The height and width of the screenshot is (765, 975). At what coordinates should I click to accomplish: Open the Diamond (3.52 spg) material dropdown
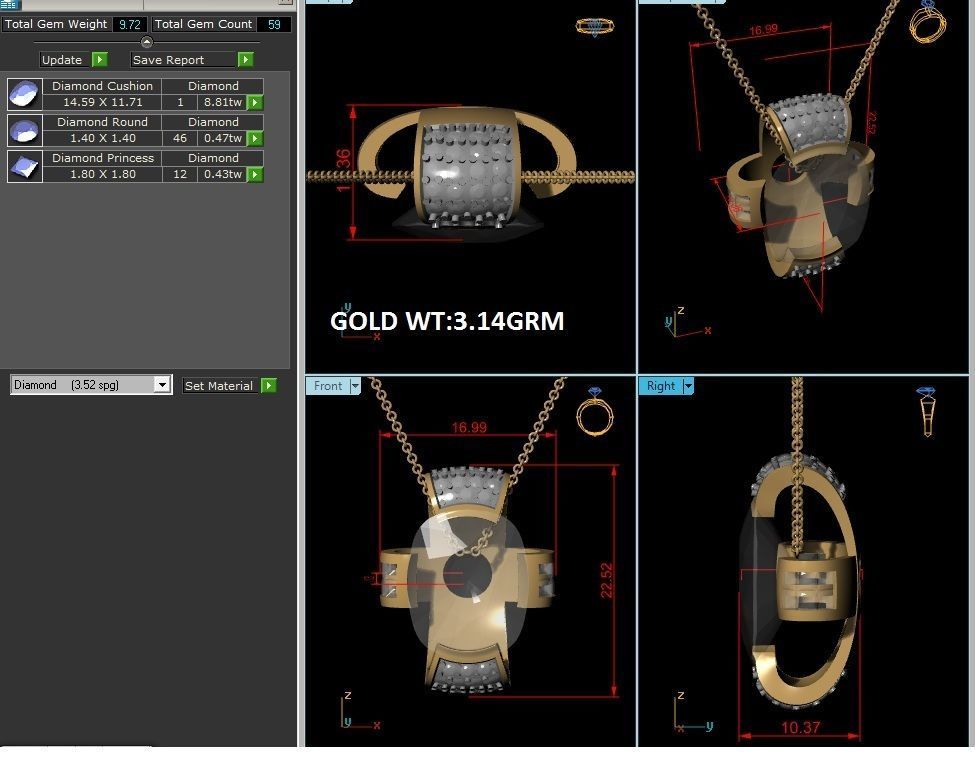click(162, 385)
